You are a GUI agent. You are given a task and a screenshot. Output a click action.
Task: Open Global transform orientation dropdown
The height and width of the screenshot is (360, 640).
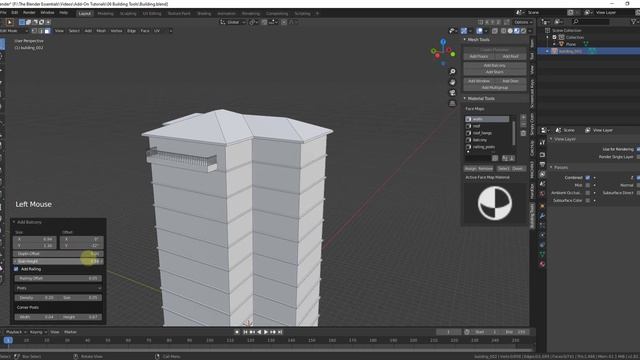[233, 22]
